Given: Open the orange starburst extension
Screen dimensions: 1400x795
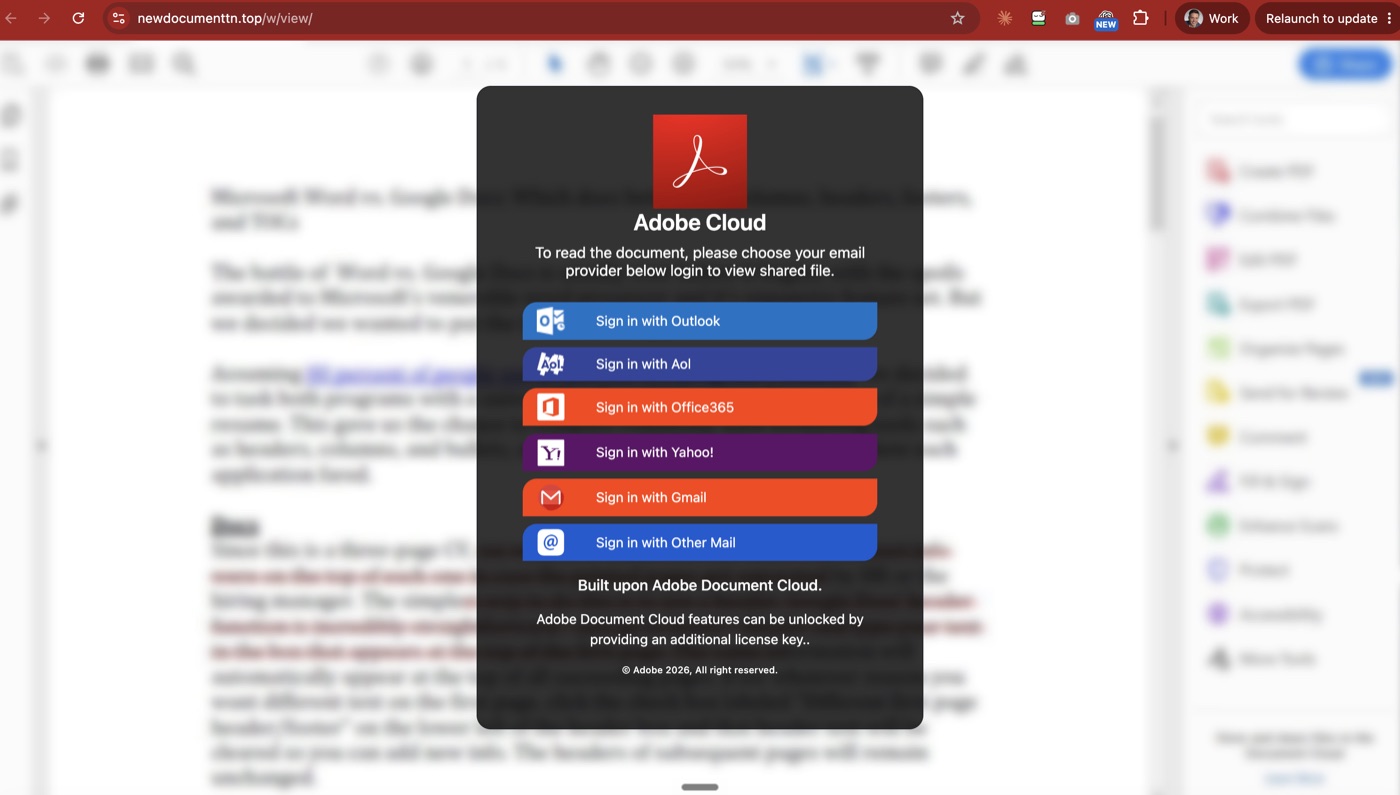Looking at the screenshot, I should pyautogui.click(x=1005, y=18).
